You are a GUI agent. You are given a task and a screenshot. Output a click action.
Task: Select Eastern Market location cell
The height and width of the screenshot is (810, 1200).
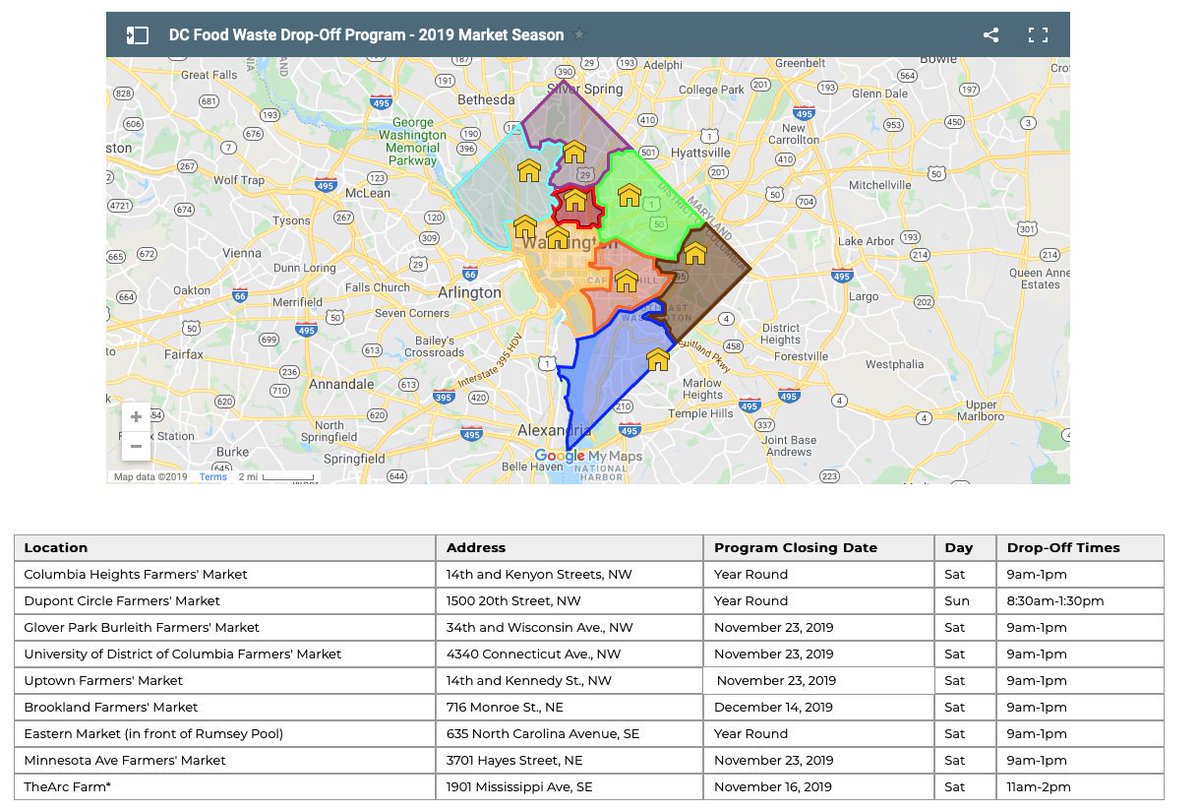(226, 734)
